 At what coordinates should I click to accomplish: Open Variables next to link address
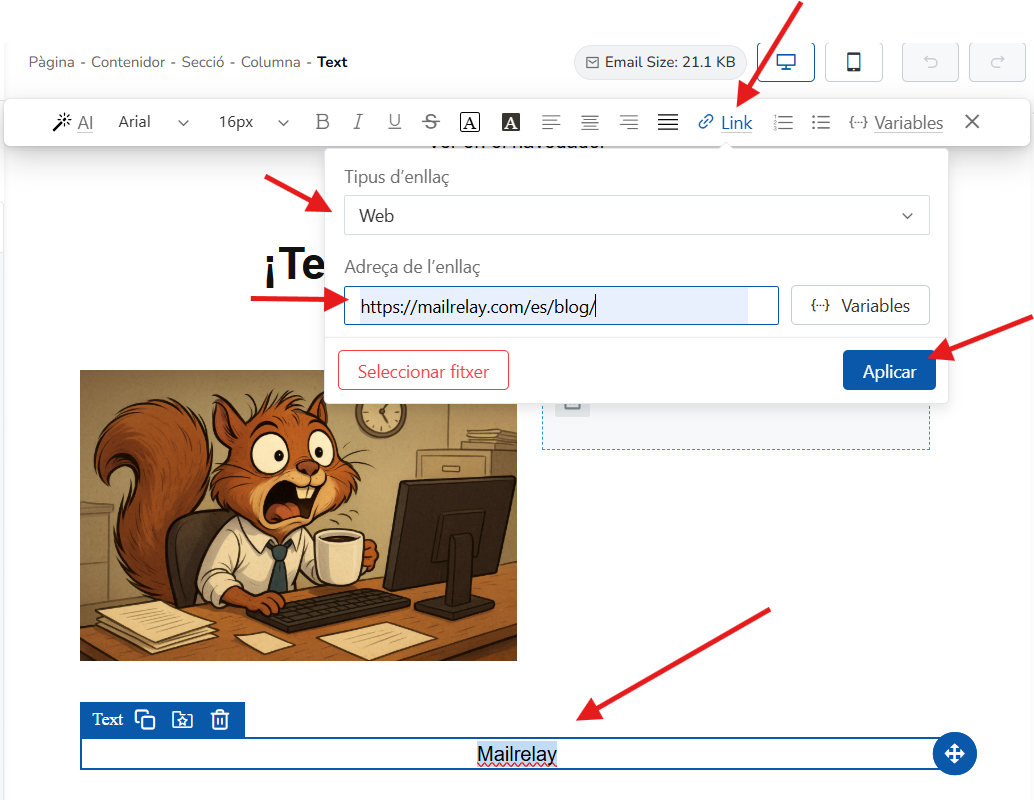(x=860, y=305)
